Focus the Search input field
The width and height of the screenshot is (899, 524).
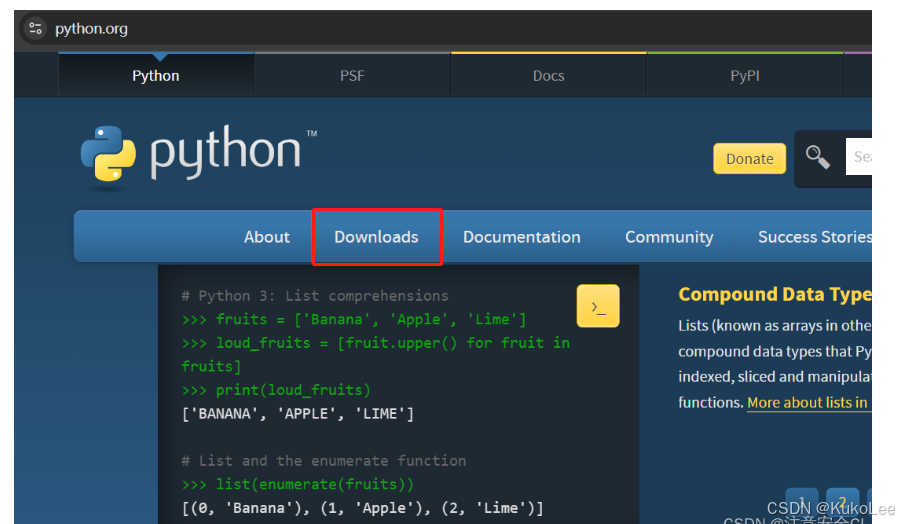(858, 157)
